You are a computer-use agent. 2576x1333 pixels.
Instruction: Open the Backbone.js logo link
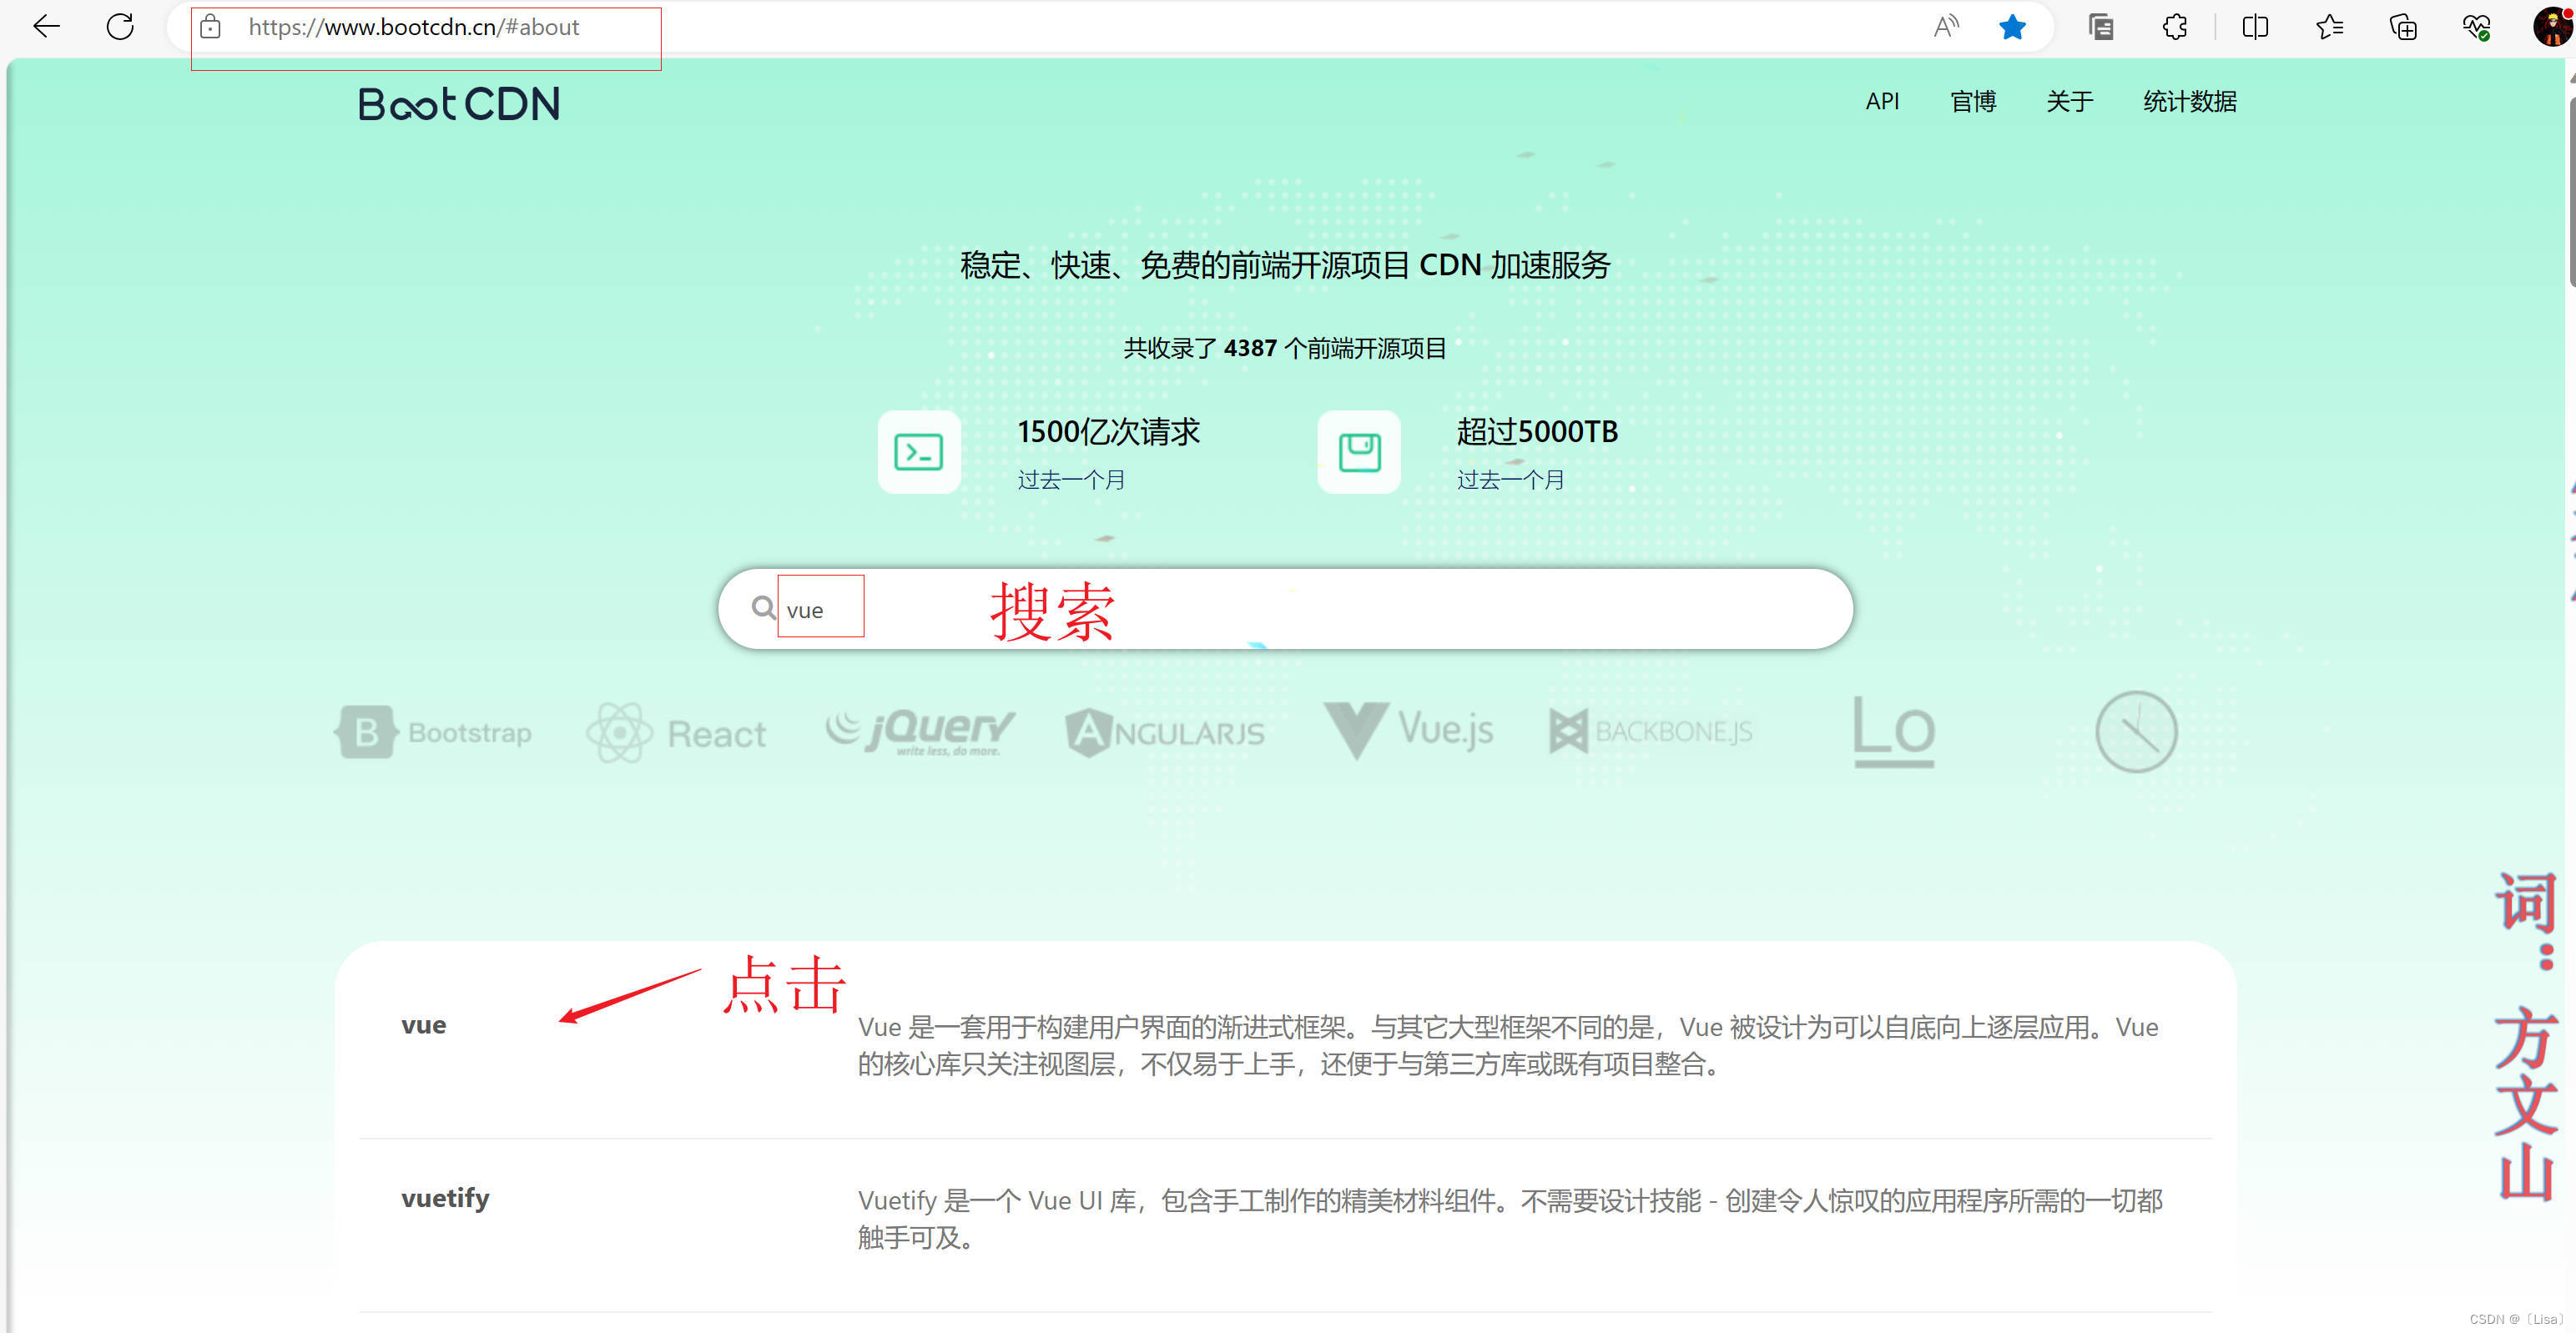point(1651,731)
